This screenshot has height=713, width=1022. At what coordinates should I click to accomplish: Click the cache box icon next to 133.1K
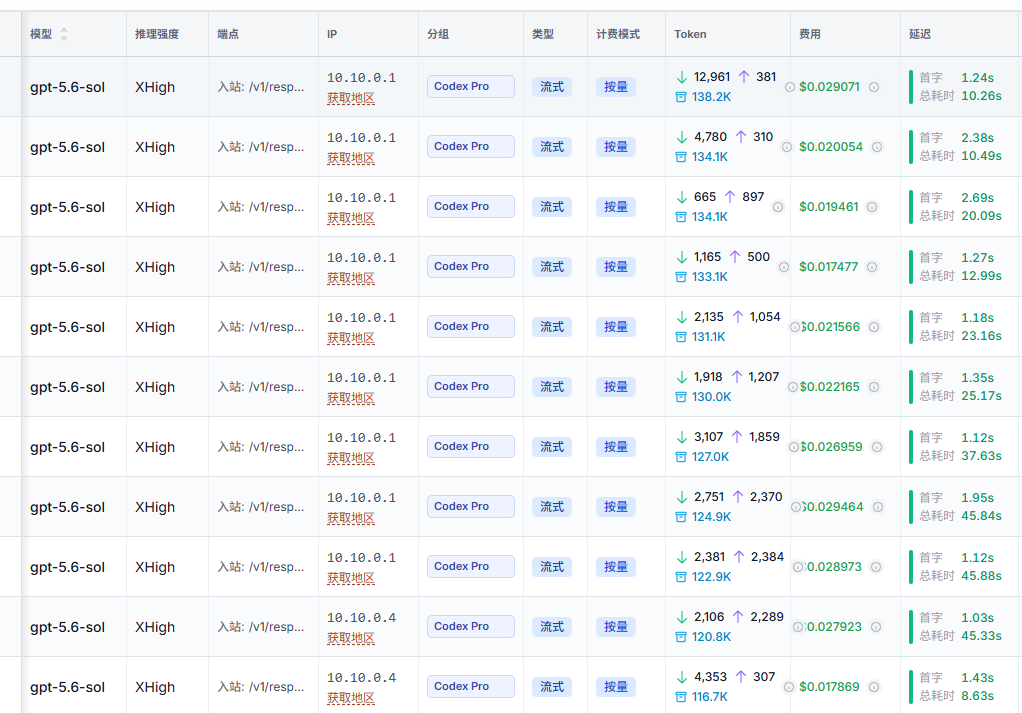pyautogui.click(x=680, y=277)
